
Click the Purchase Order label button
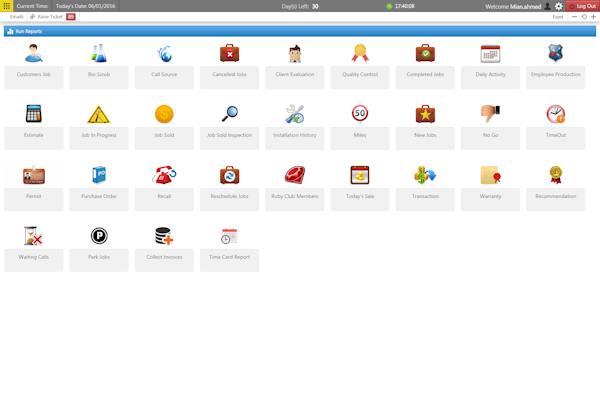tap(99, 199)
